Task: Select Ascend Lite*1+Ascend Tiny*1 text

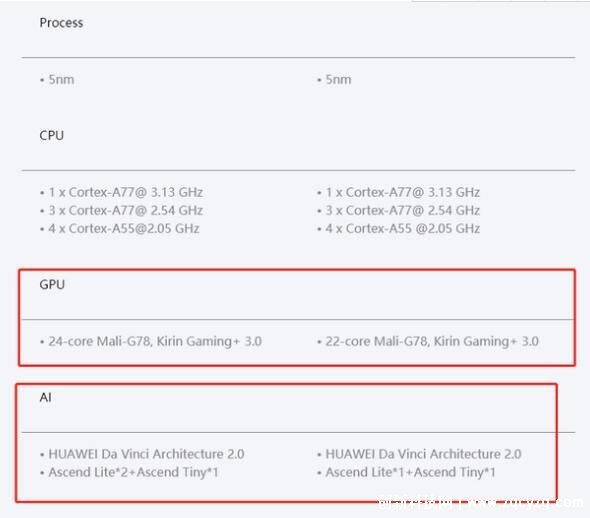Action: tap(411, 472)
